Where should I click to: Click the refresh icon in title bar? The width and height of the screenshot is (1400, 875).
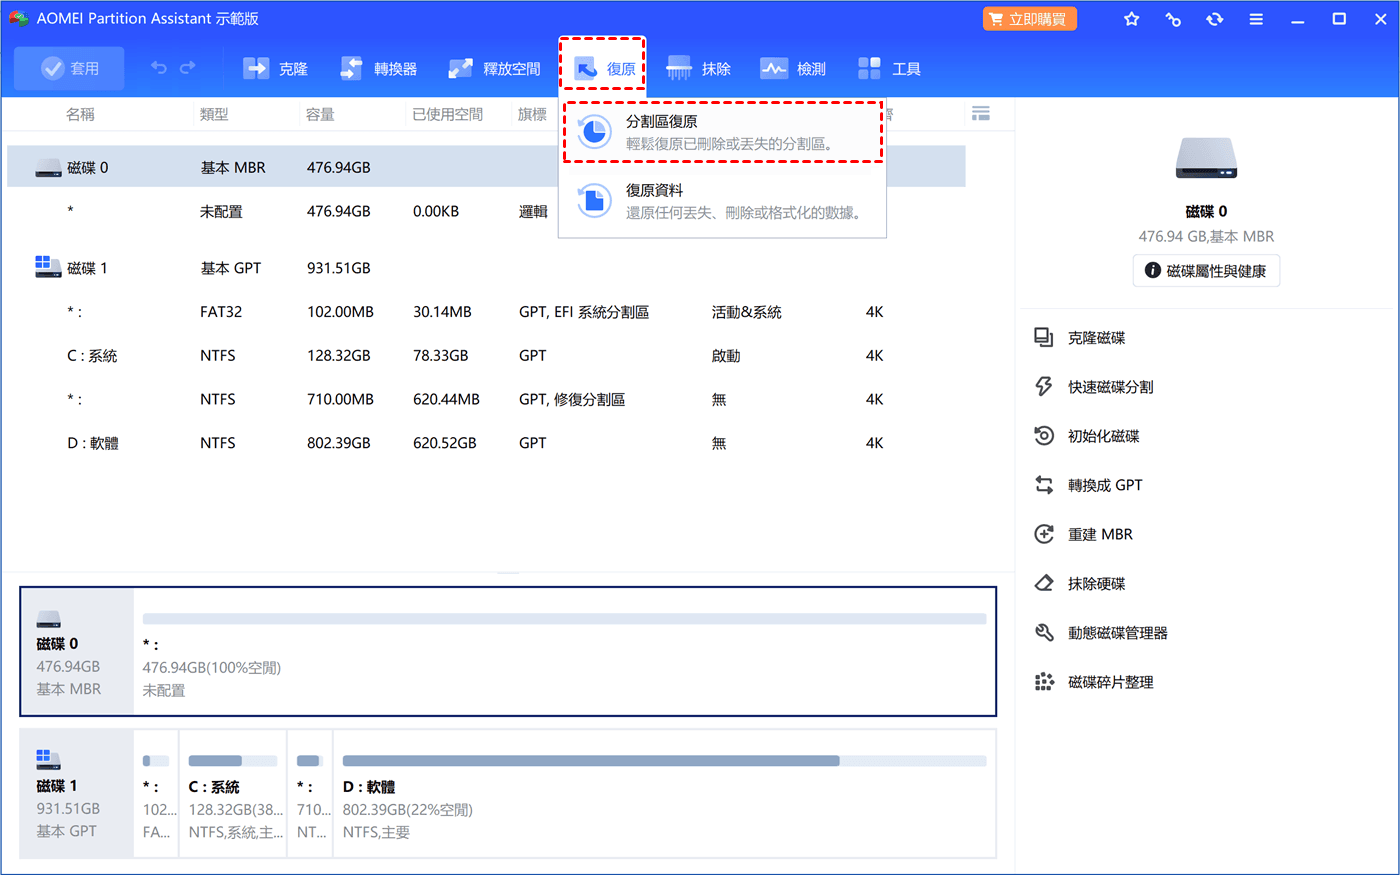tap(1214, 19)
